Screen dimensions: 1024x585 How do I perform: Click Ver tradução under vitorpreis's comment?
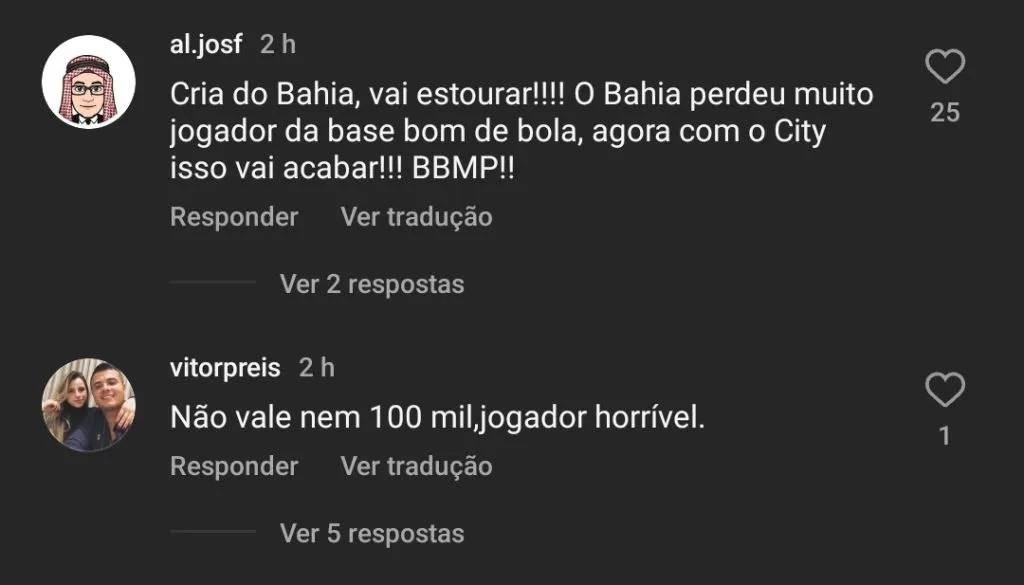tap(416, 466)
